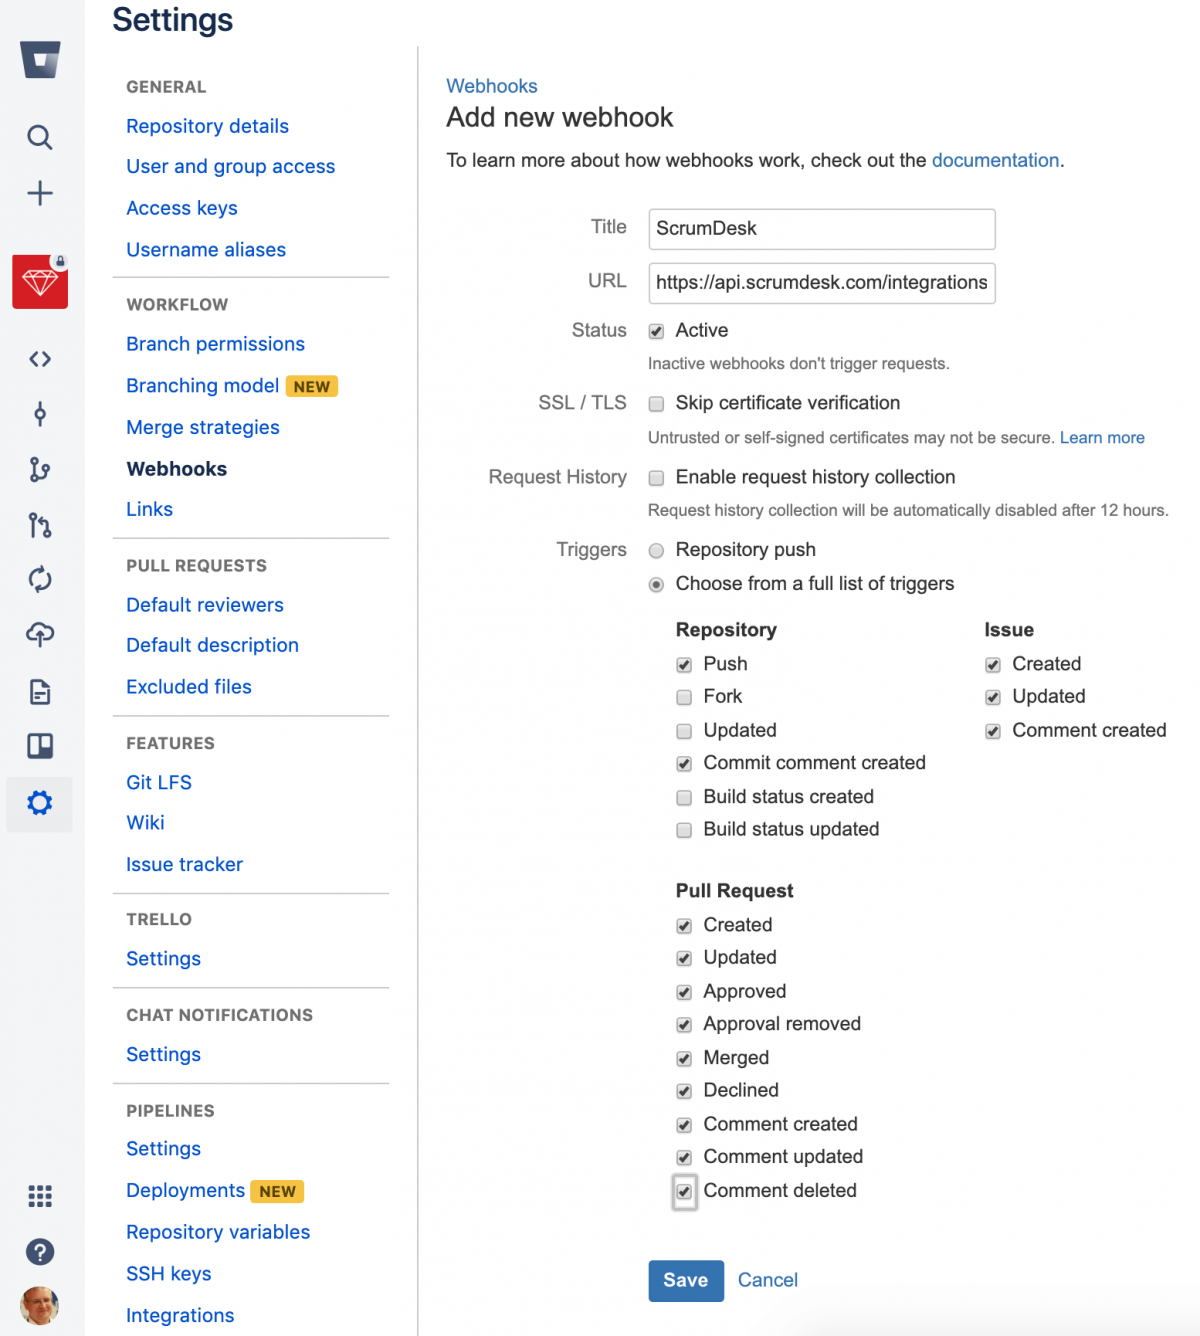
Task: Open the webhooks documentation link
Action: 994,160
